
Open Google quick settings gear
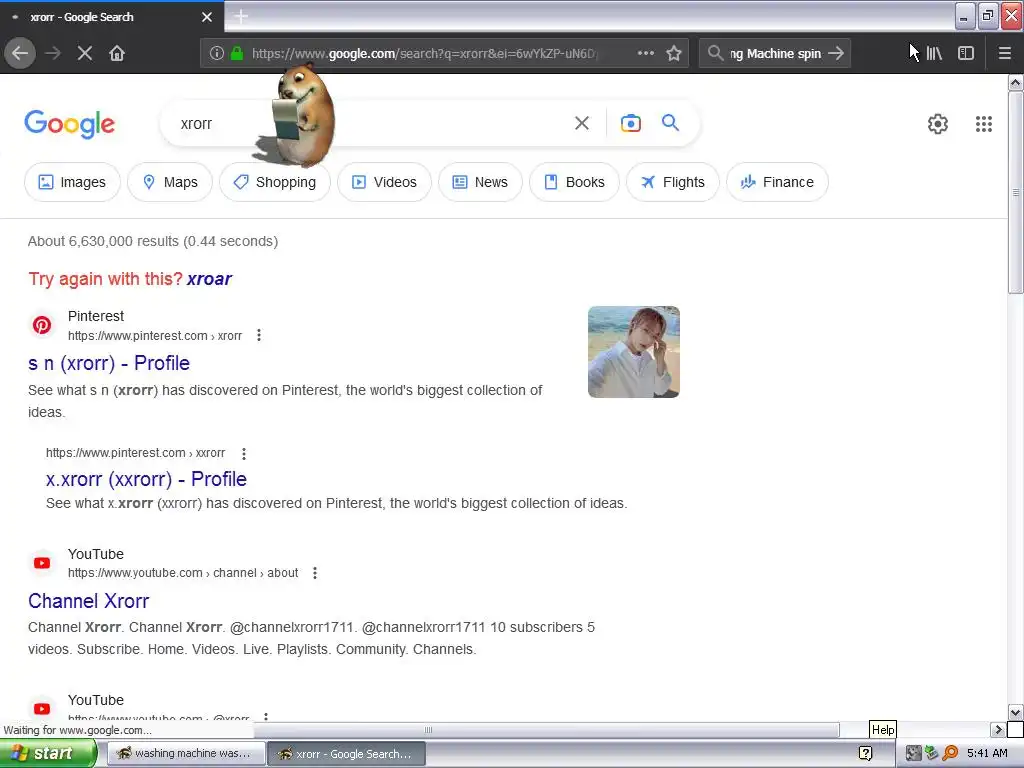tap(938, 123)
